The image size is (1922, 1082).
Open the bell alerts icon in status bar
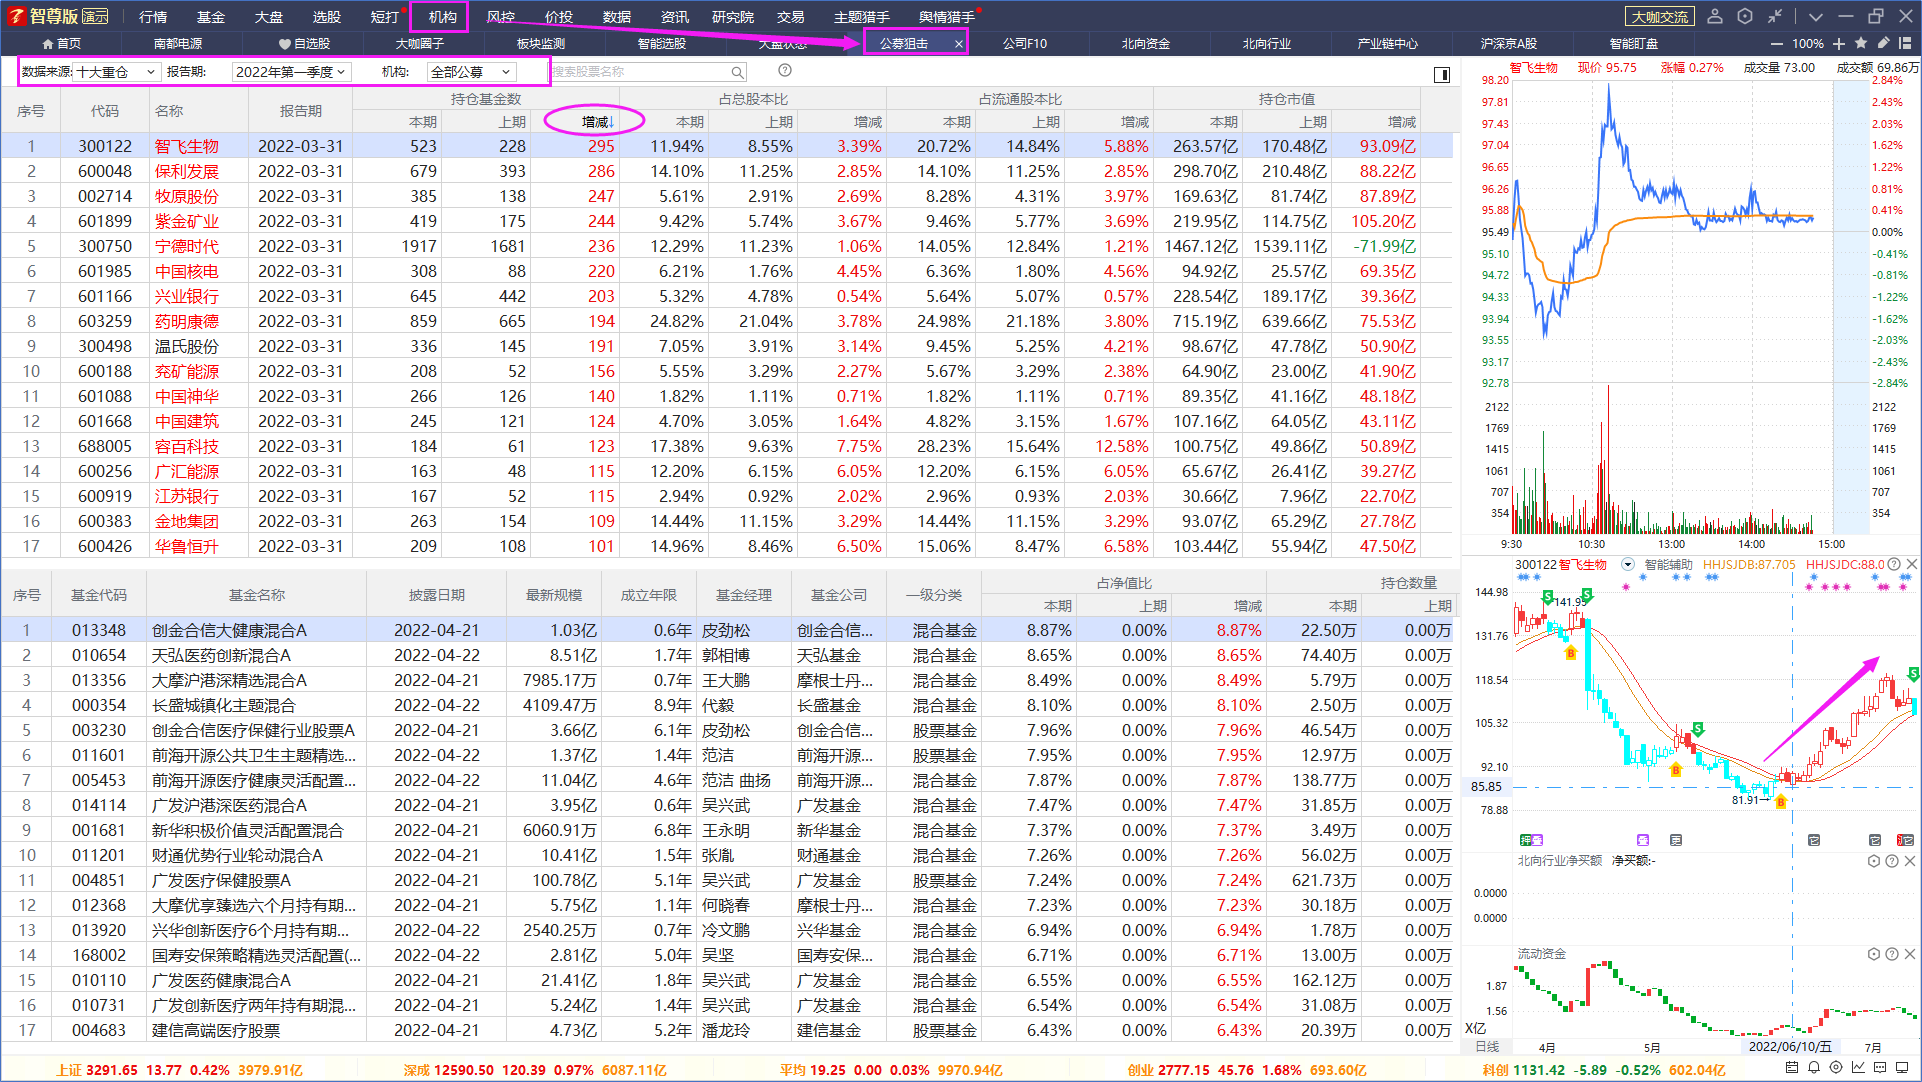pos(1814,1068)
